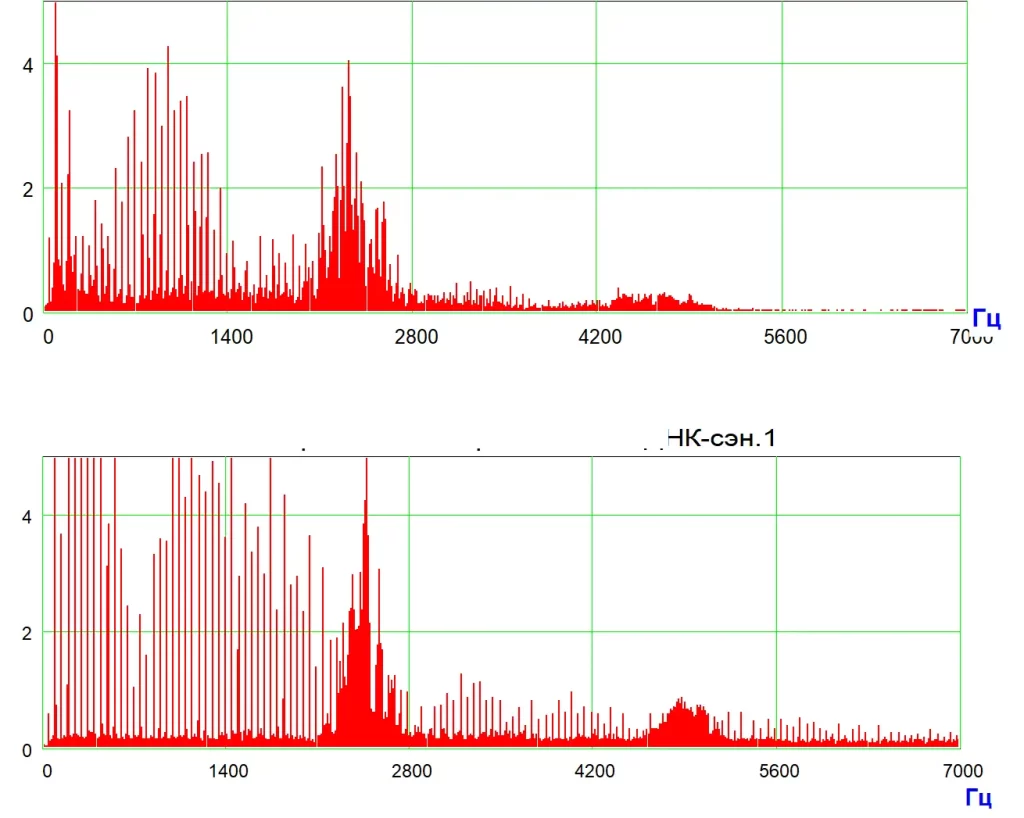Click the 4 label on bottom chart's vertical axis
This screenshot has width=1024, height=818.
click(28, 517)
